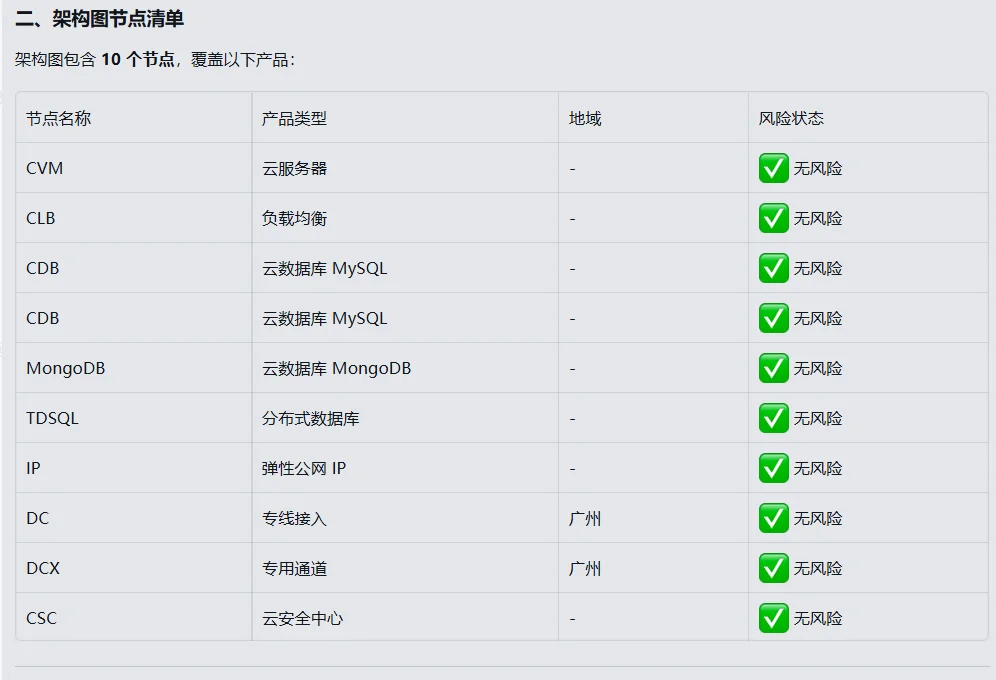Screen dimensions: 996x680
Task: Click the green checkmark in the CVM row
Action: tap(774, 168)
